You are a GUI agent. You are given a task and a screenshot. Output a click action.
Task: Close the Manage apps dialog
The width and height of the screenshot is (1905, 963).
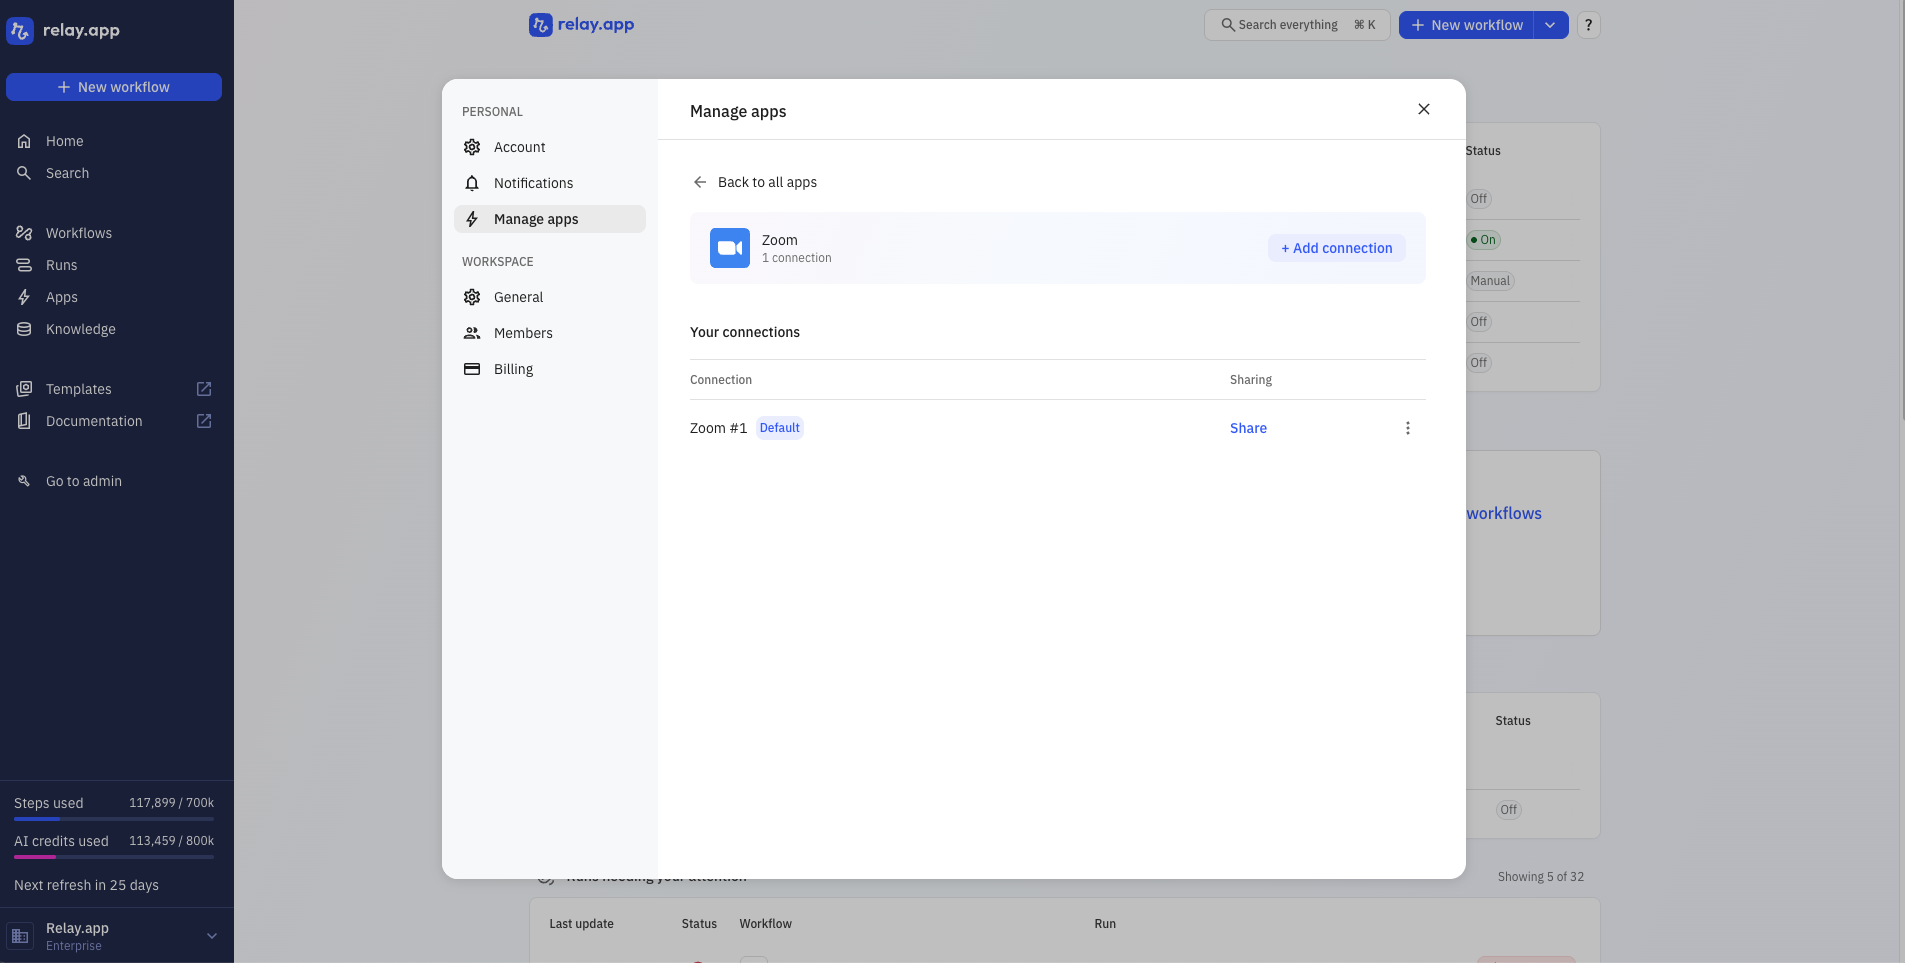1423,109
